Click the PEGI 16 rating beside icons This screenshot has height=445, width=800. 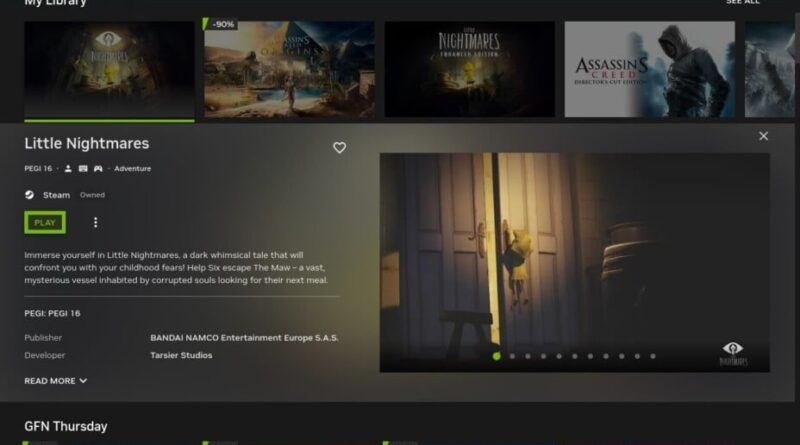pos(38,168)
